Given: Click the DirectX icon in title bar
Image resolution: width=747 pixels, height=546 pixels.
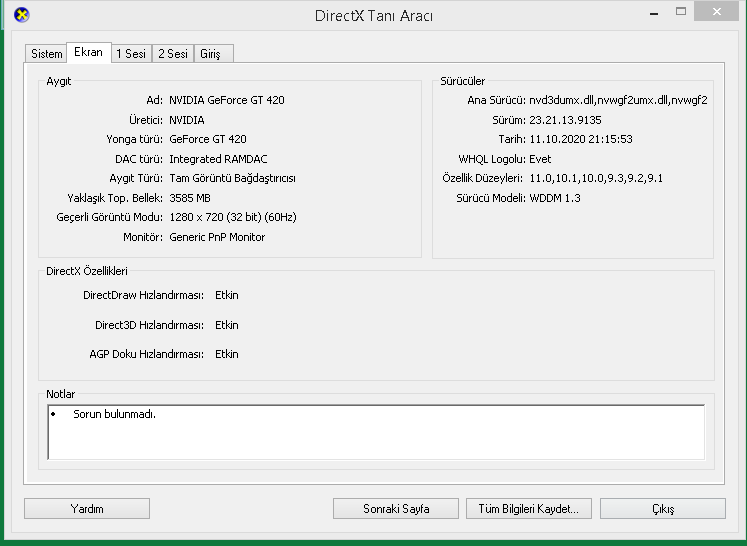Looking at the screenshot, I should click(21, 15).
